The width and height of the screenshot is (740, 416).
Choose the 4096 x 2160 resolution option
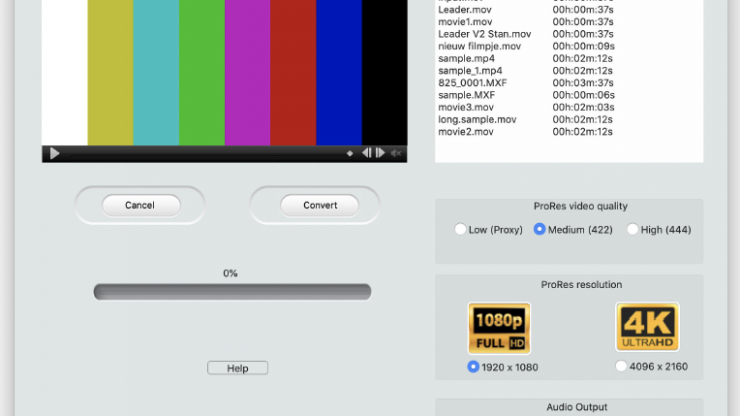pos(622,367)
